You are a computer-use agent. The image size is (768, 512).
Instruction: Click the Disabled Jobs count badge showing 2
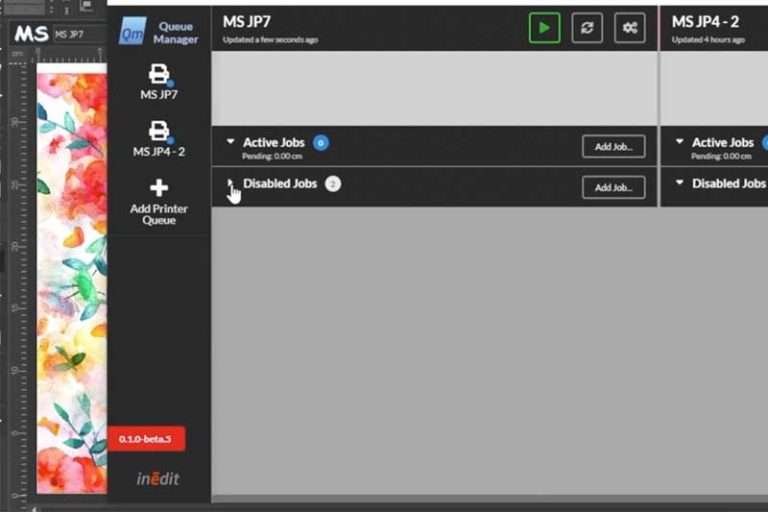tap(333, 184)
